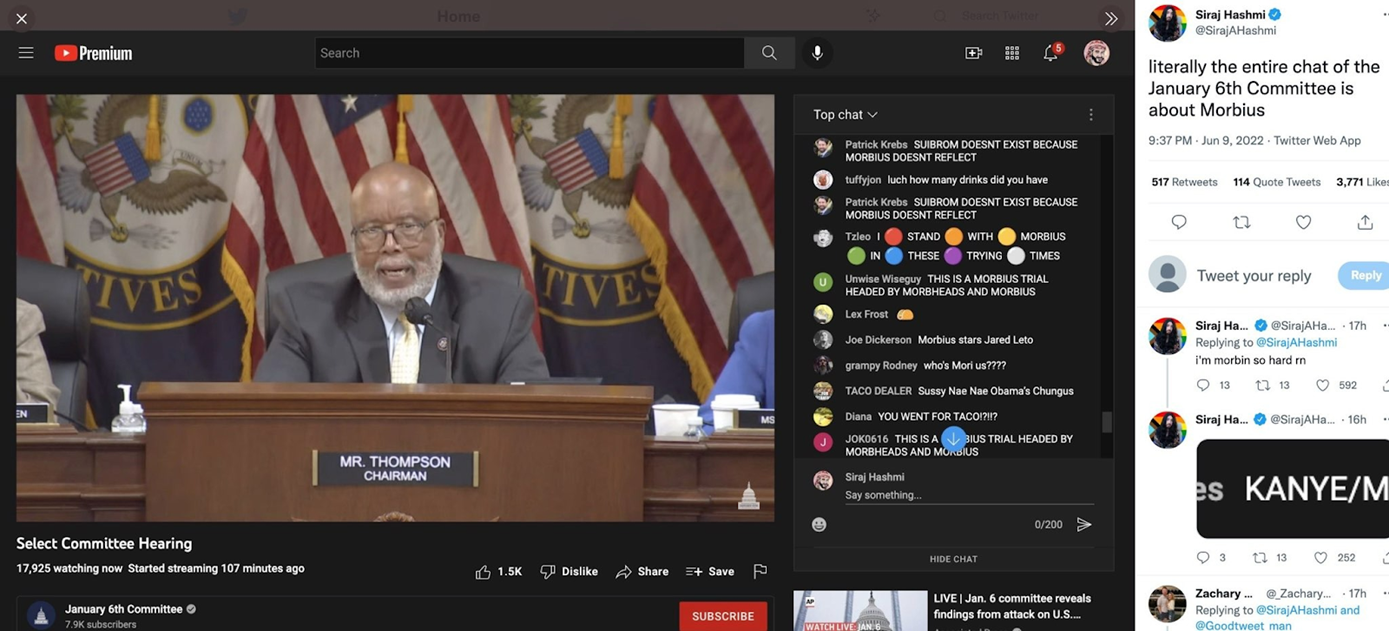Click tuffyjon chat message author

click(x=862, y=180)
